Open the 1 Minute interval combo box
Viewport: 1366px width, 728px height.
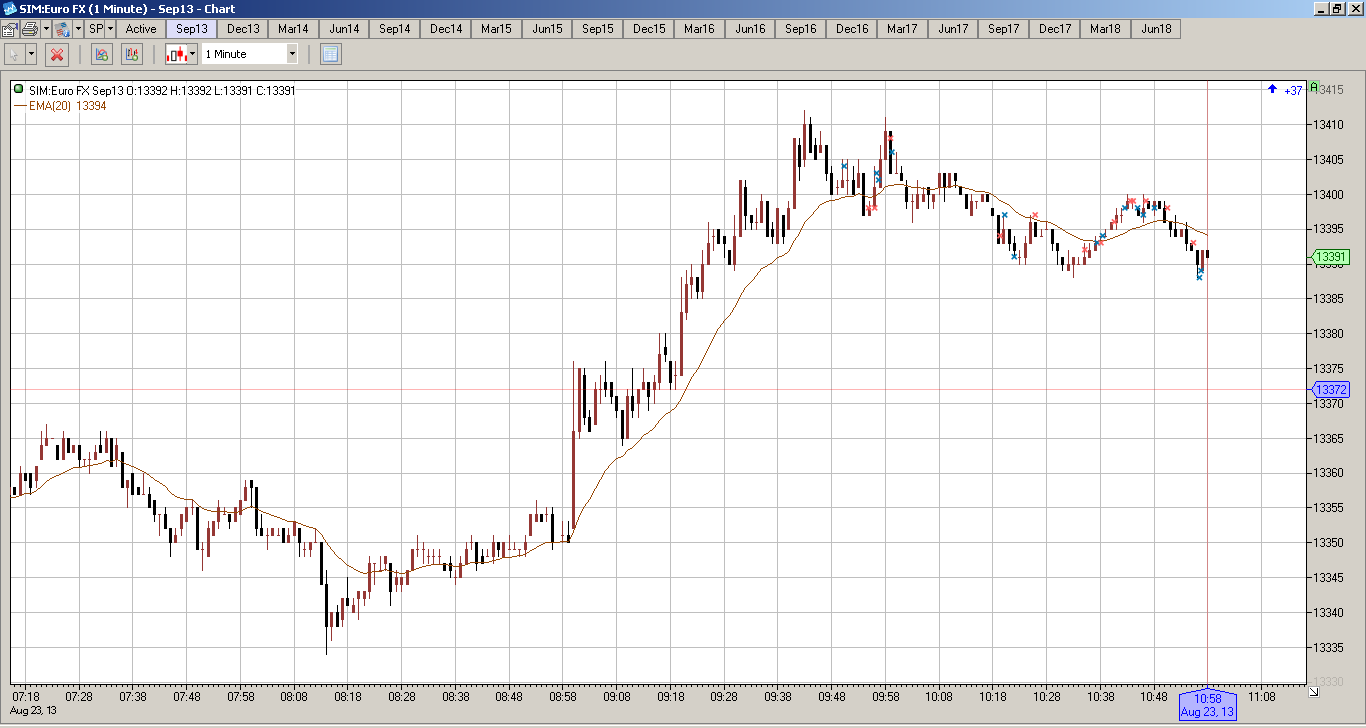click(x=250, y=54)
